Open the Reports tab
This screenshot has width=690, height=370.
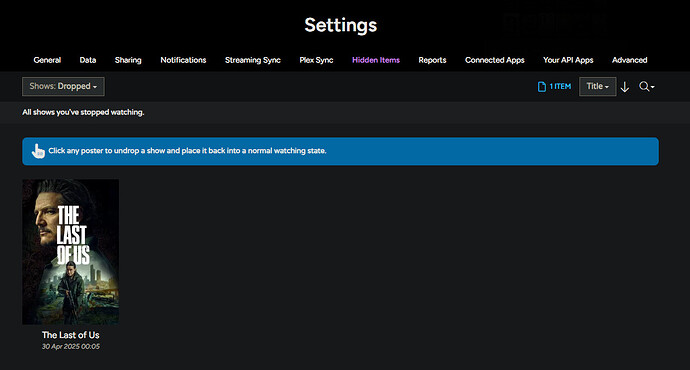(x=432, y=60)
